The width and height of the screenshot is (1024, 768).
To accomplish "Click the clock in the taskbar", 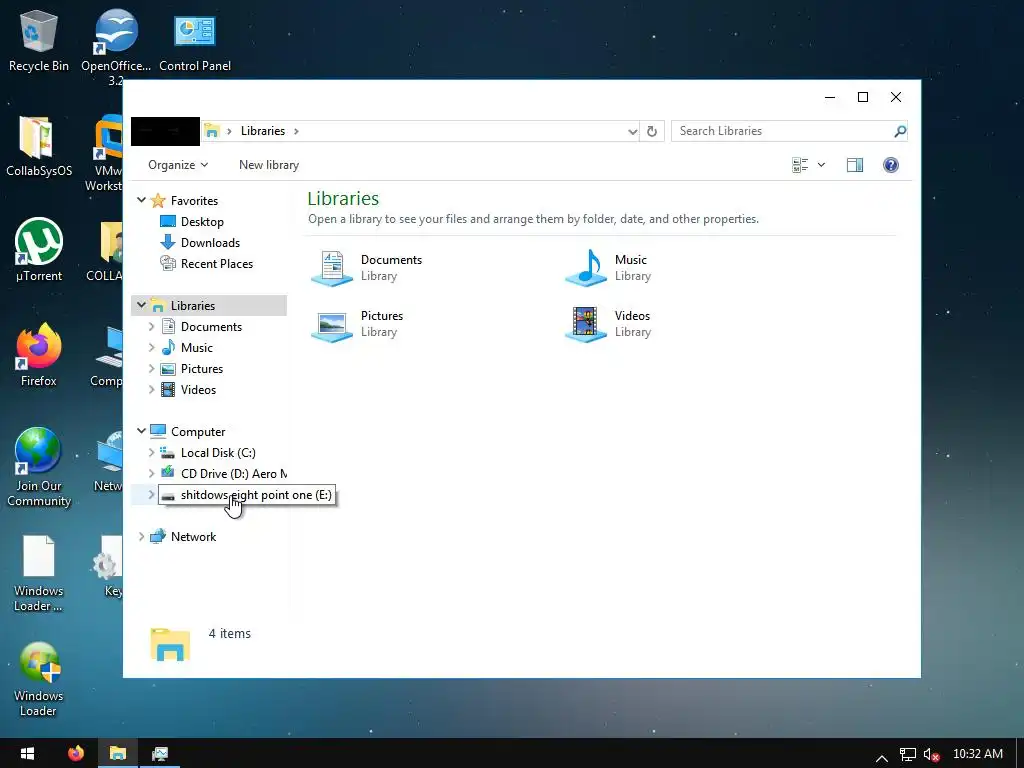I will (x=978, y=754).
